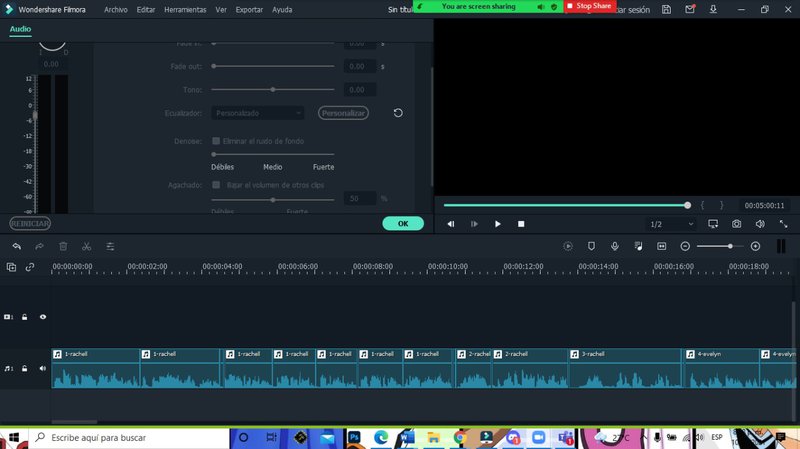This screenshot has width=800, height=449.
Task: Open the 1/2 preview quality dropdown
Action: pos(670,224)
